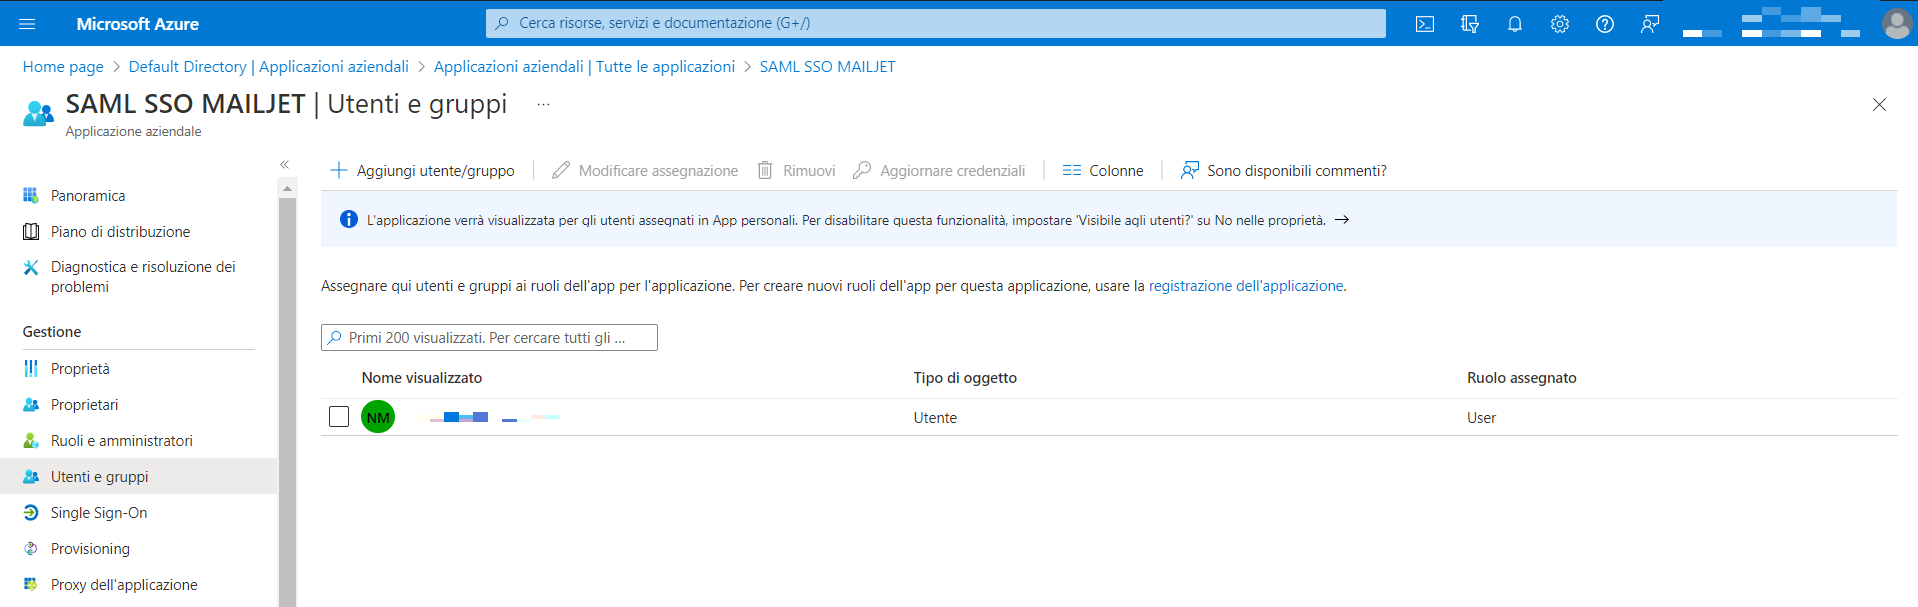Open the feedback icon in top bar

pyautogui.click(x=1650, y=24)
